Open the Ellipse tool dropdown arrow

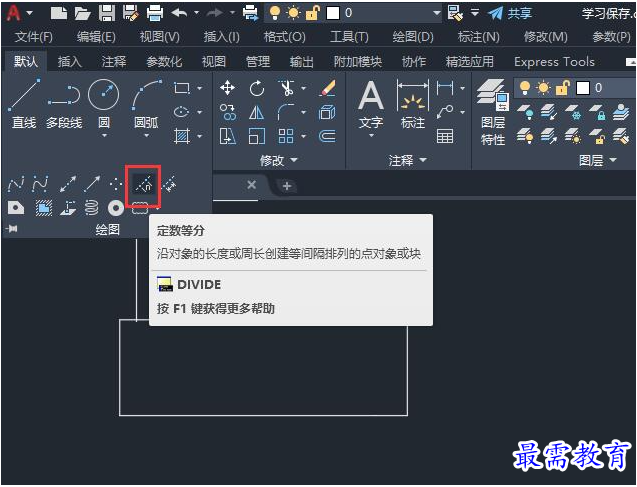[199, 112]
